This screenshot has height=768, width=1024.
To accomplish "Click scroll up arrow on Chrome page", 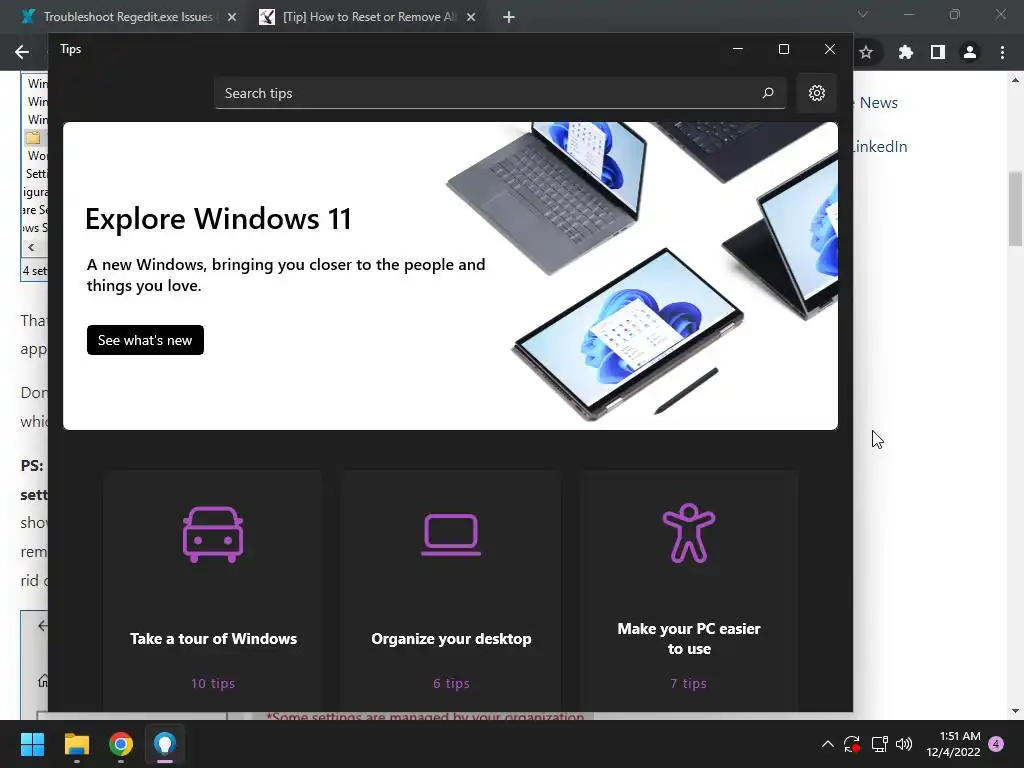I will (x=1015, y=80).
